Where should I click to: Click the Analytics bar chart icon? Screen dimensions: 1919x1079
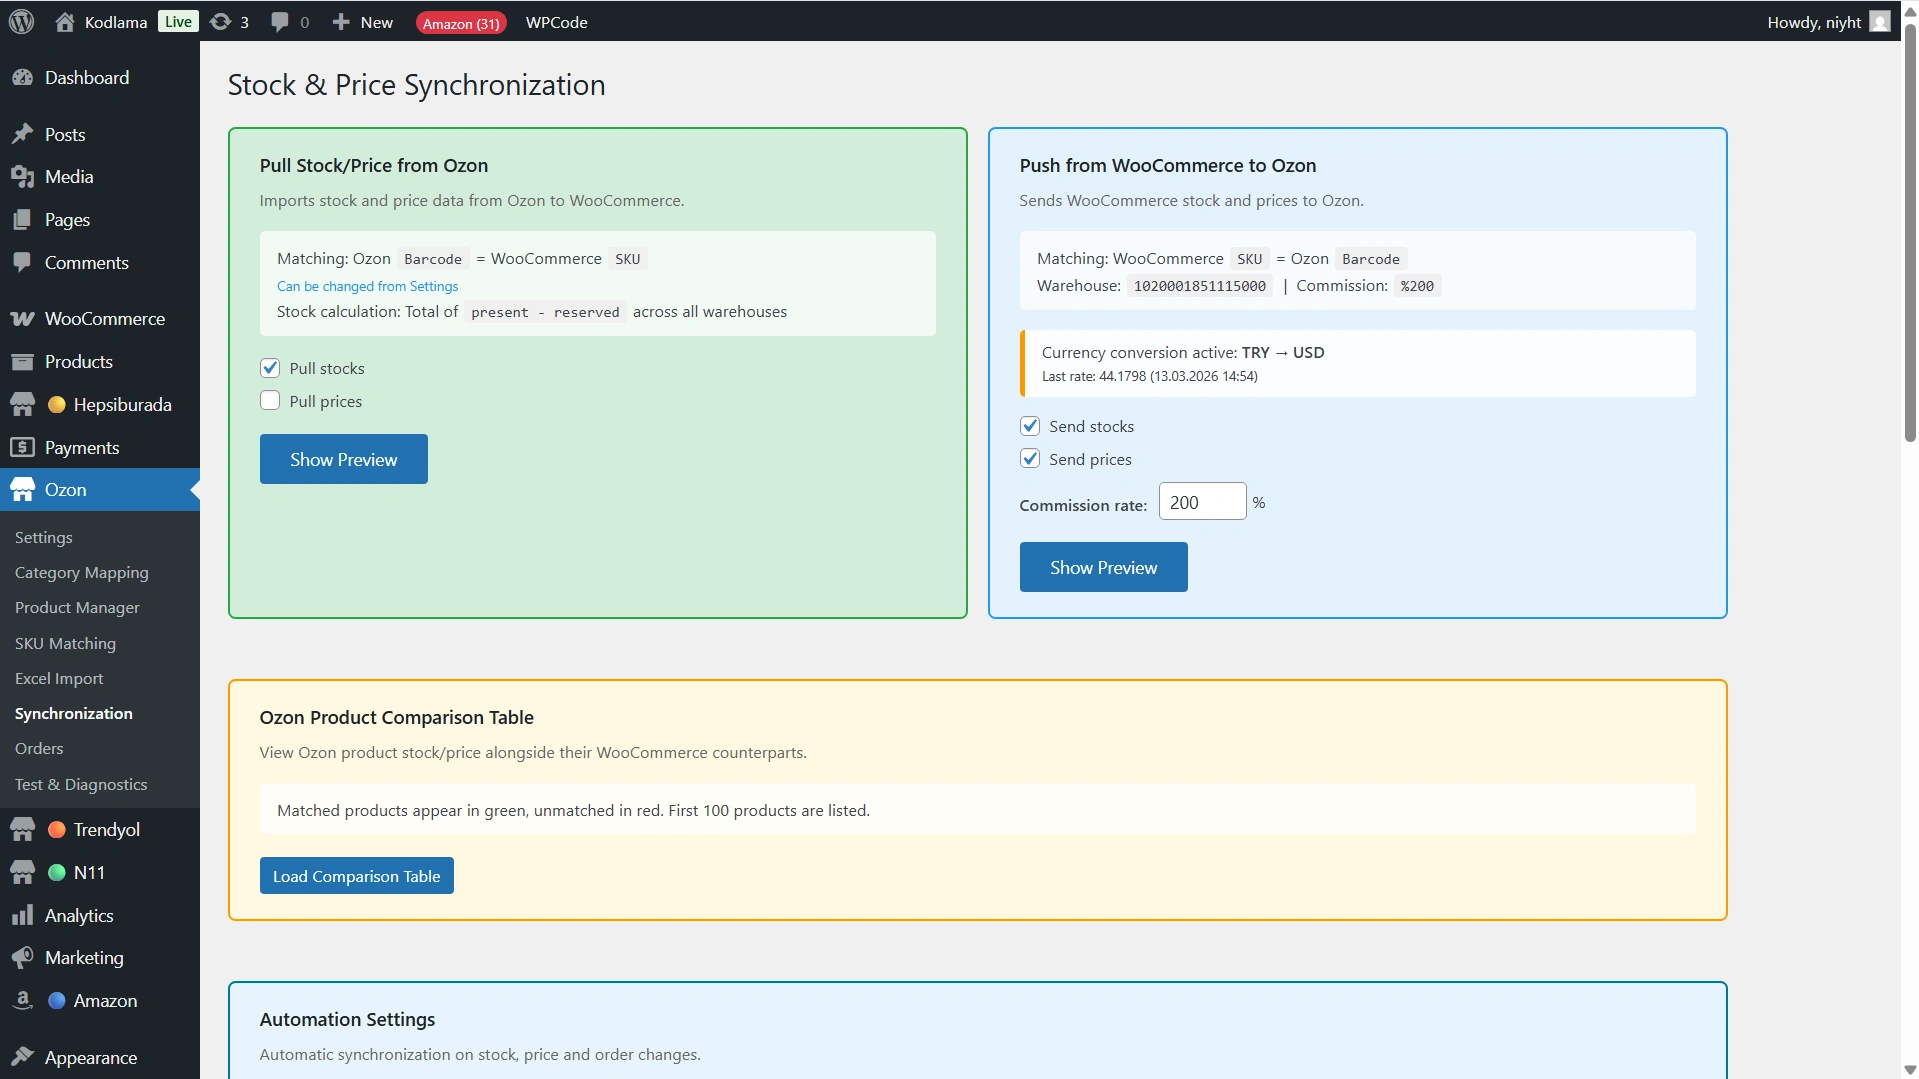click(22, 916)
